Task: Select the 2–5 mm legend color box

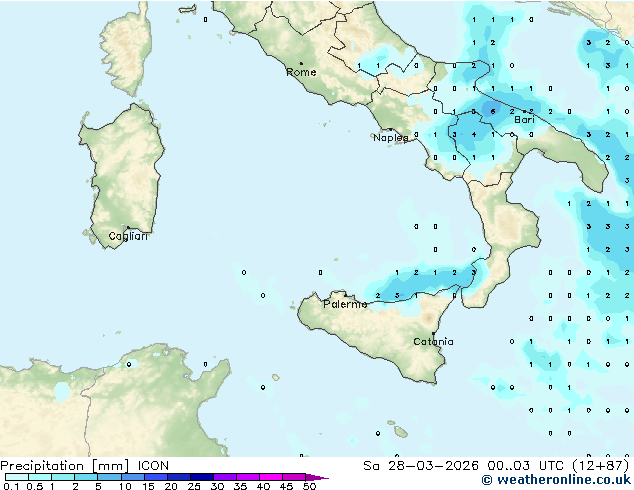Action: (x=86, y=477)
